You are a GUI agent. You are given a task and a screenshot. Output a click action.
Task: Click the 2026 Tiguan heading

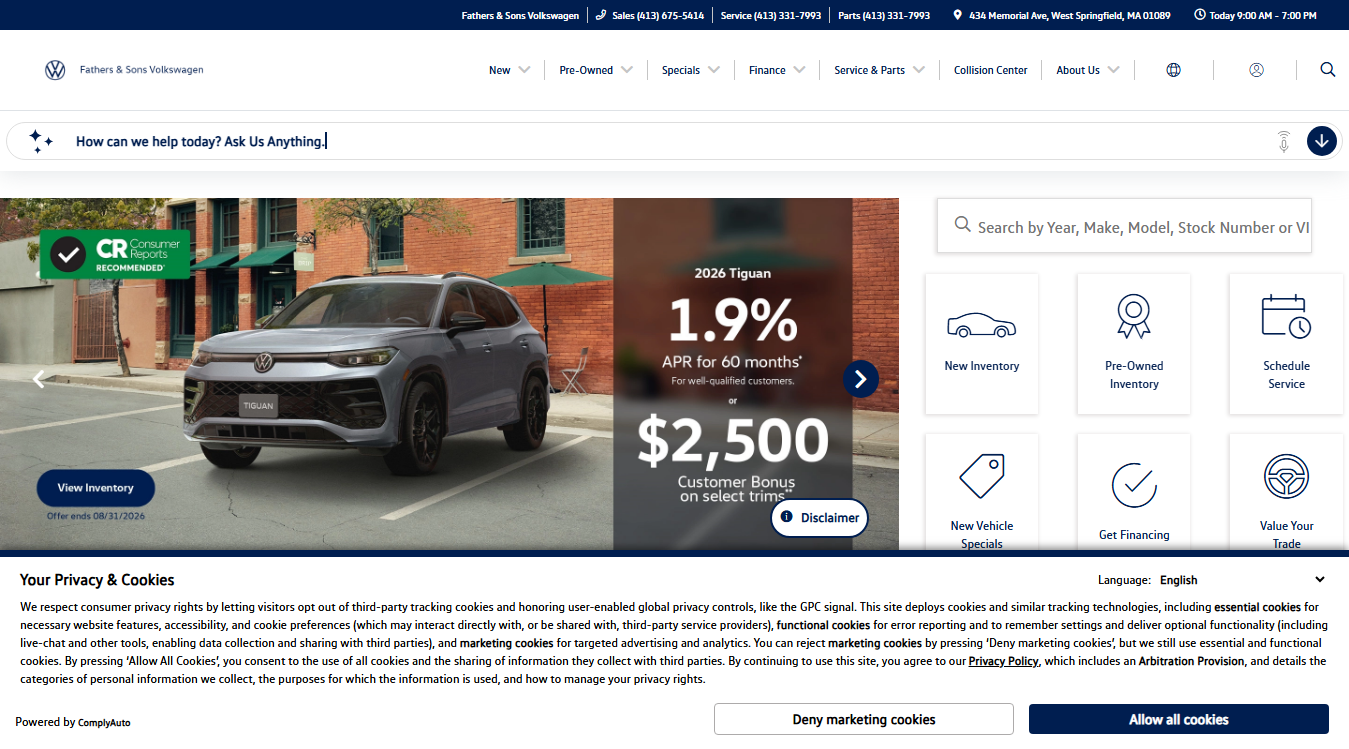coord(733,273)
